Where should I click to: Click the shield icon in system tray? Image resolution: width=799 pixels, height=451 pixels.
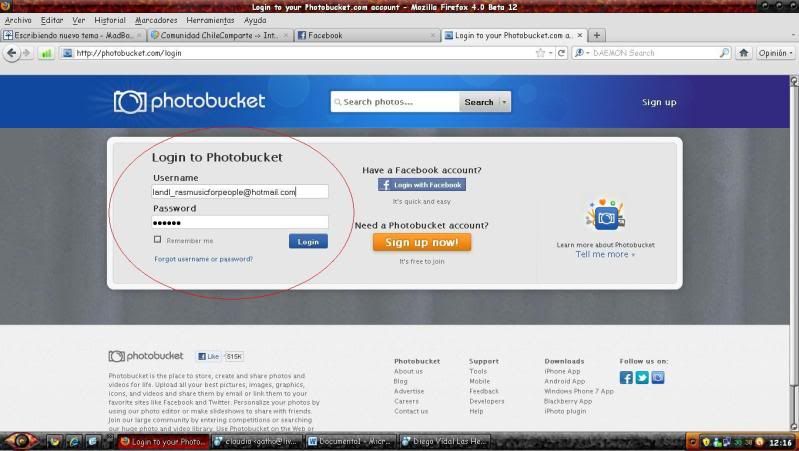pyautogui.click(x=706, y=442)
